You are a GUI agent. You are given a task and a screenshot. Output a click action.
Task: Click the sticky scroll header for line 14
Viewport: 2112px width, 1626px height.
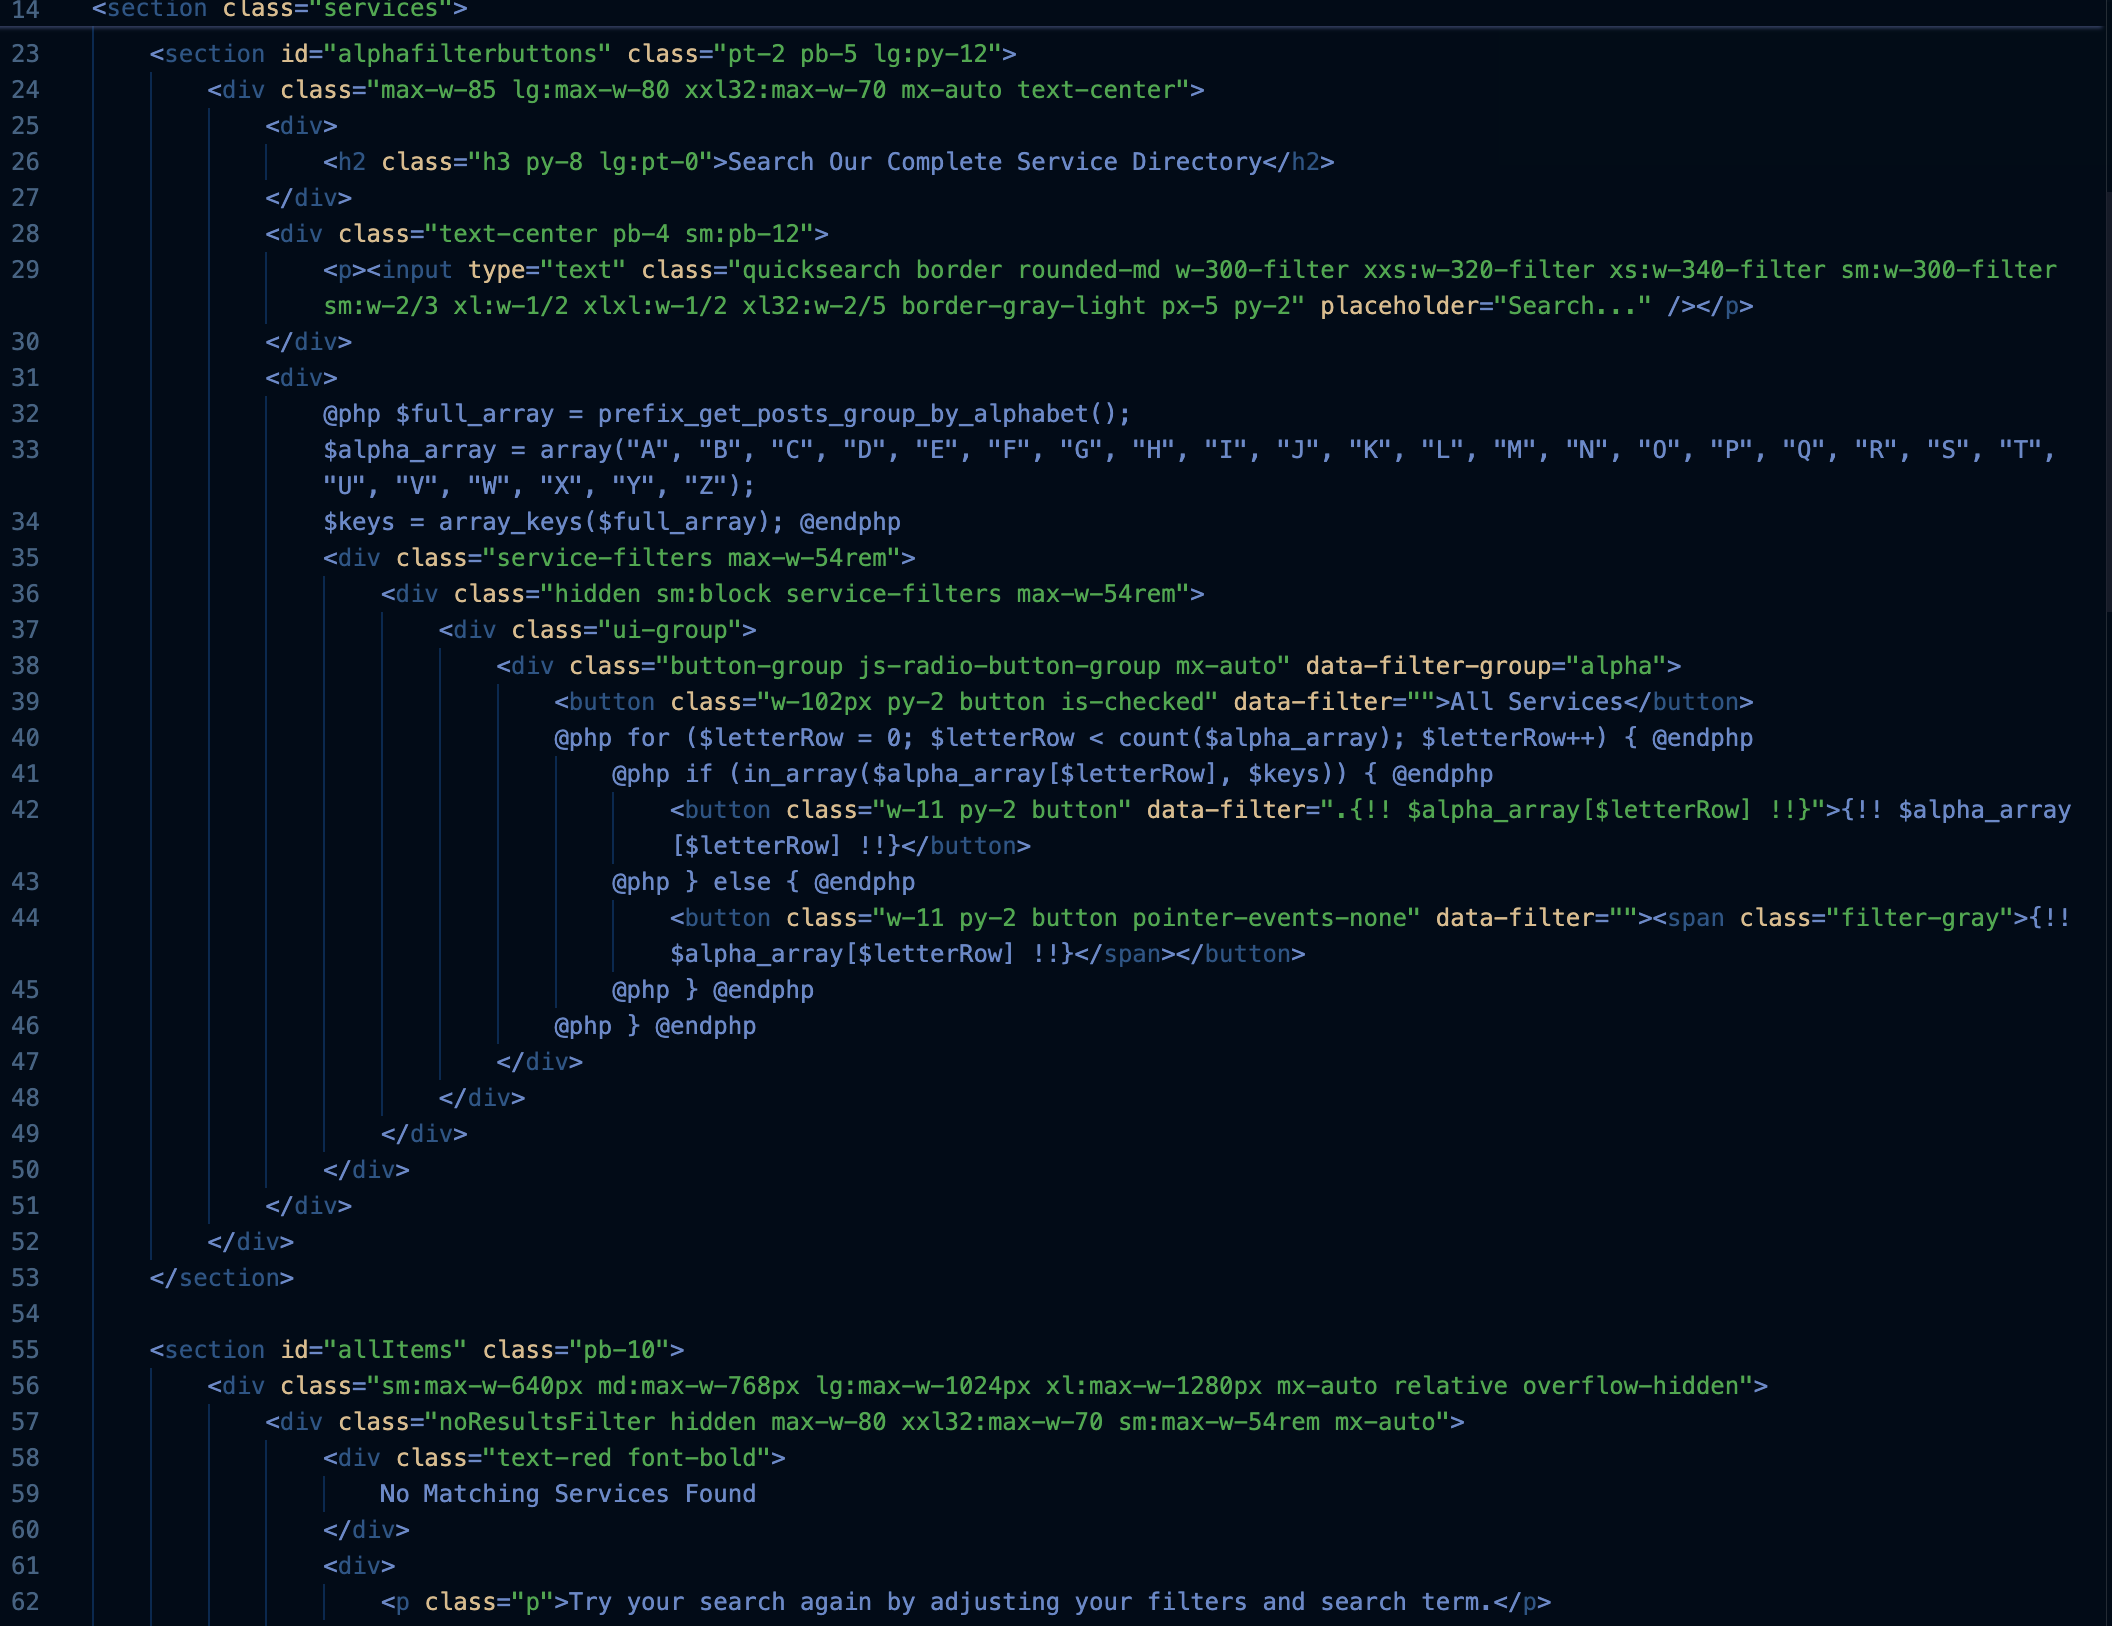point(280,10)
